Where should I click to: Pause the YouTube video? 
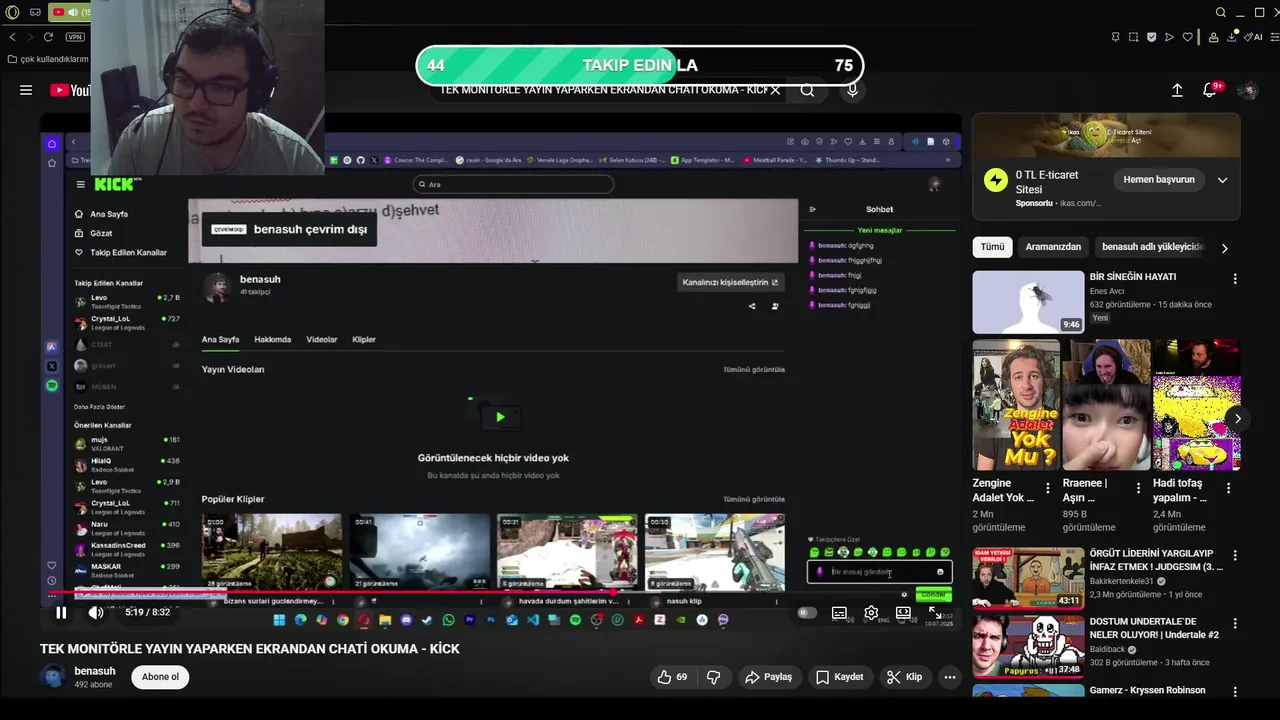click(x=61, y=612)
